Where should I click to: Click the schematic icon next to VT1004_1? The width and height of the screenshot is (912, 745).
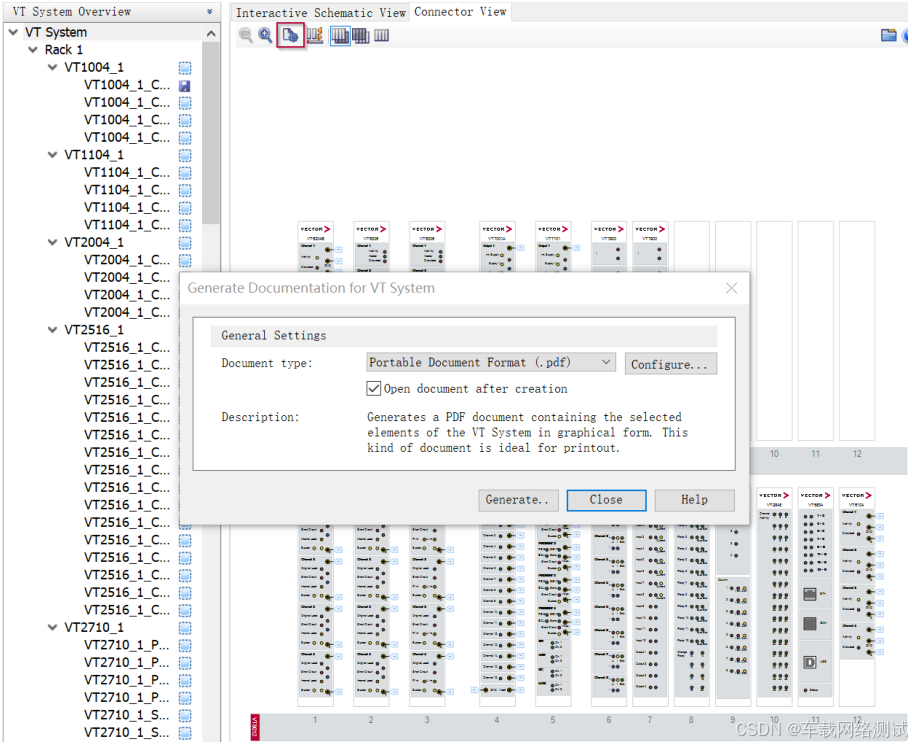pos(185,68)
